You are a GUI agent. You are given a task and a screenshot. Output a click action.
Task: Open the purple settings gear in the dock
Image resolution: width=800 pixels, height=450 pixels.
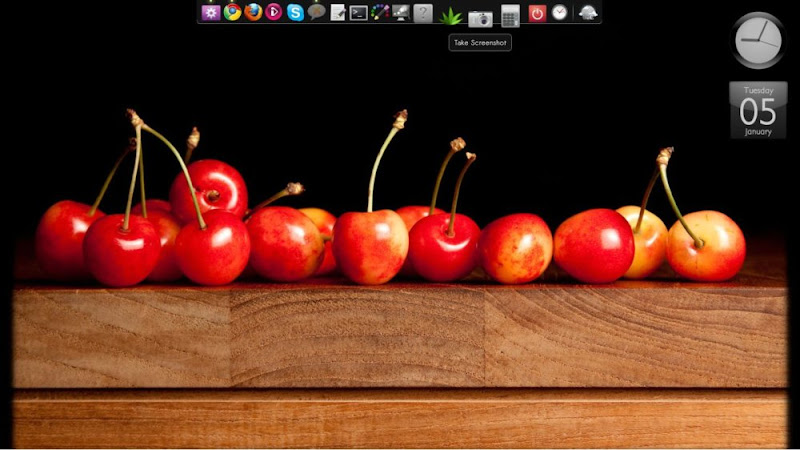[x=211, y=13]
